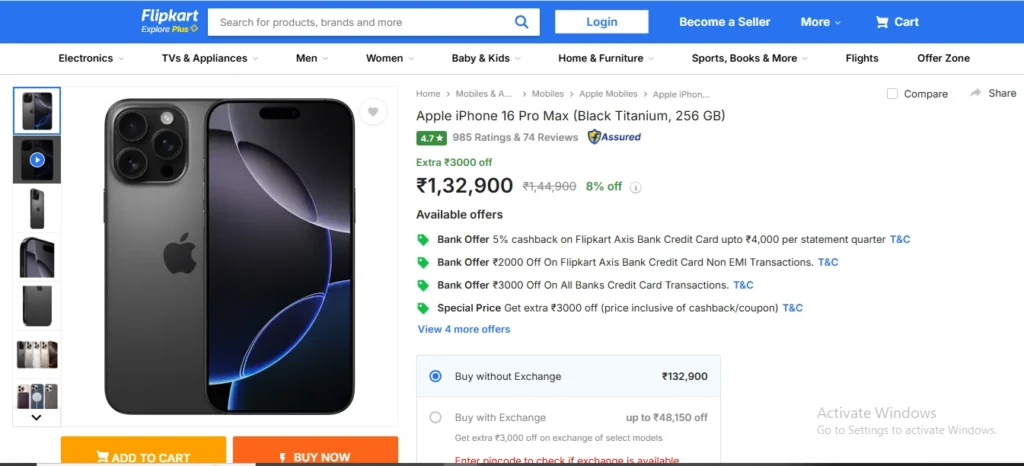1024x466 pixels.
Task: Open the Cart icon in header
Action: click(x=882, y=22)
